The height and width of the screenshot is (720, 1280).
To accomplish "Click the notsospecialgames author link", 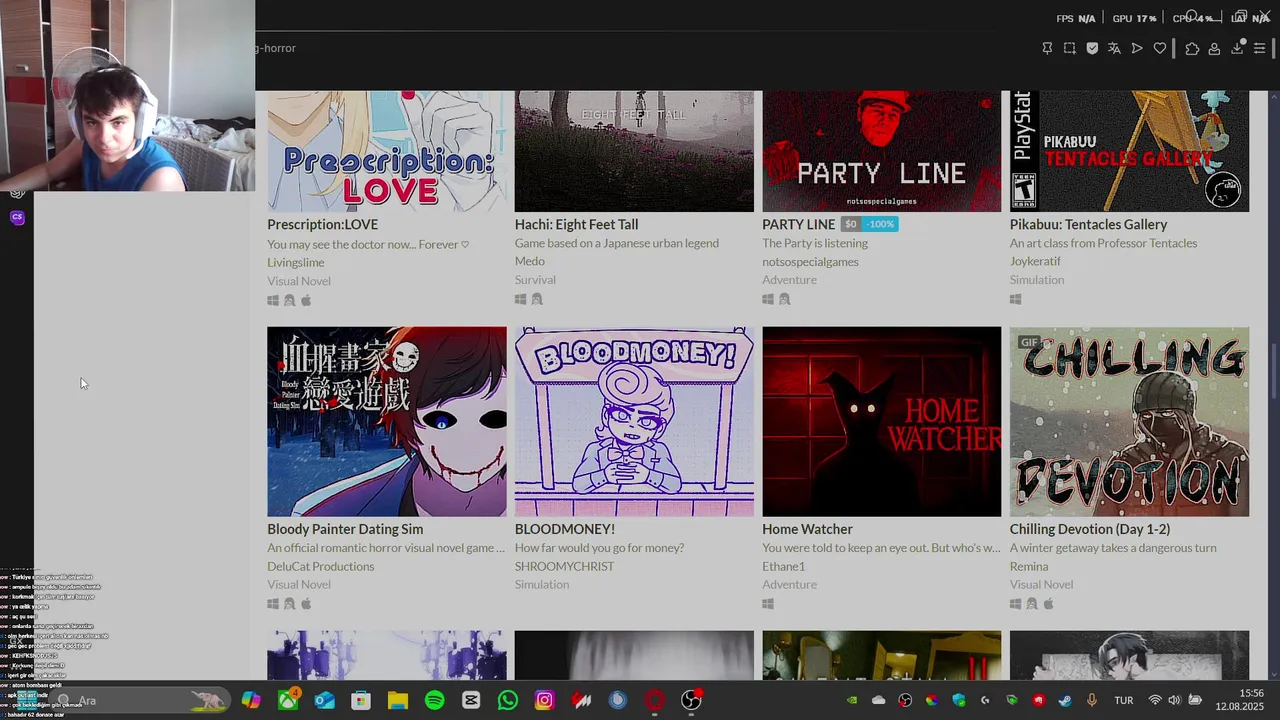I will click(810, 261).
